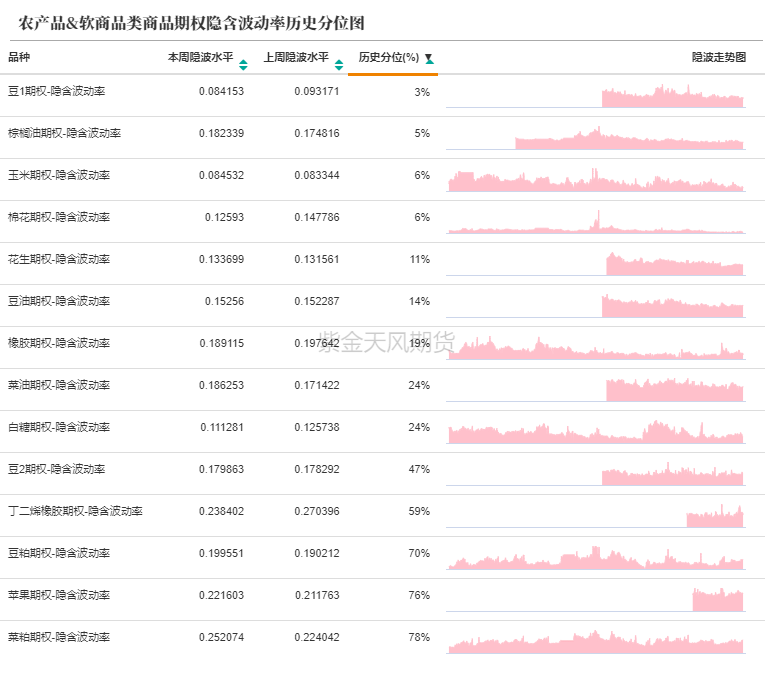
Task: Sort by 本周隐波水平 arrow icon
Action: (243, 65)
